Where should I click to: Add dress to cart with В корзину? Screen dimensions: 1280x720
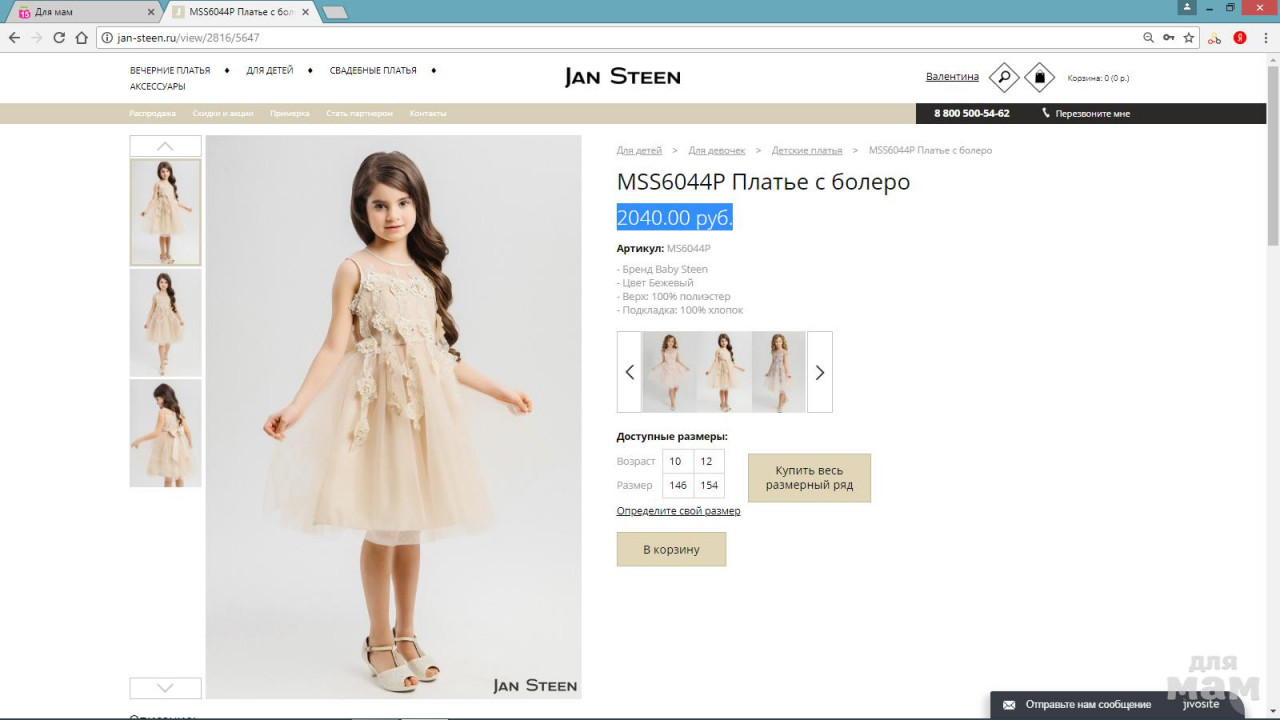[x=671, y=549]
